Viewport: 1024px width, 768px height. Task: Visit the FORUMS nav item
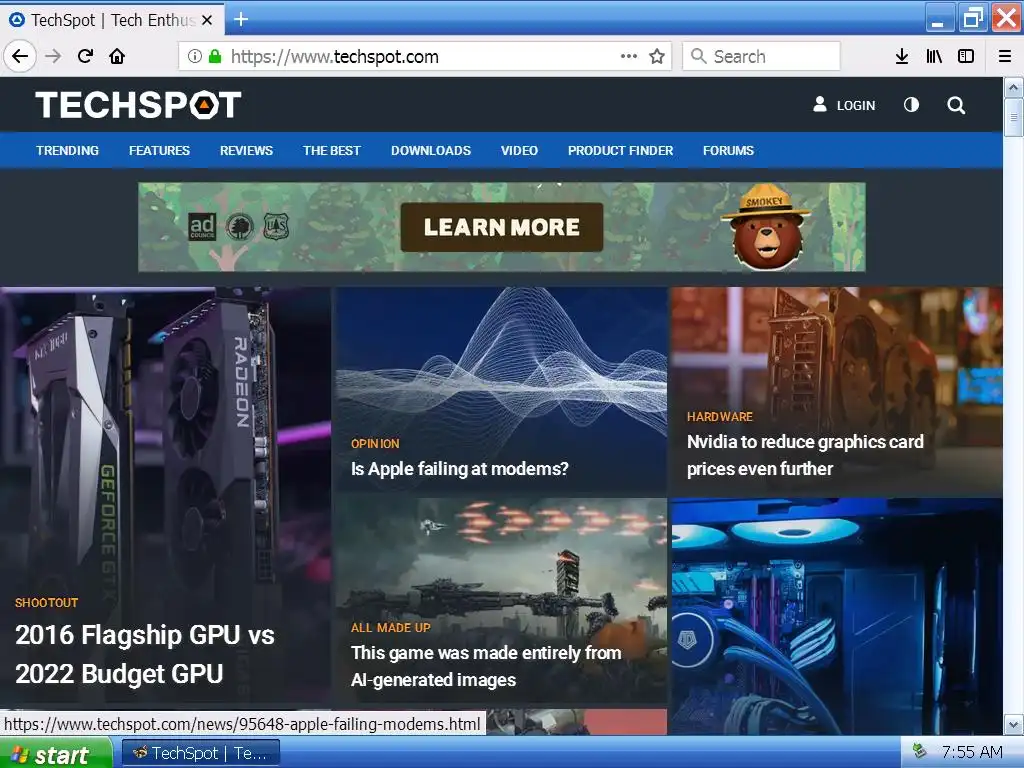728,151
